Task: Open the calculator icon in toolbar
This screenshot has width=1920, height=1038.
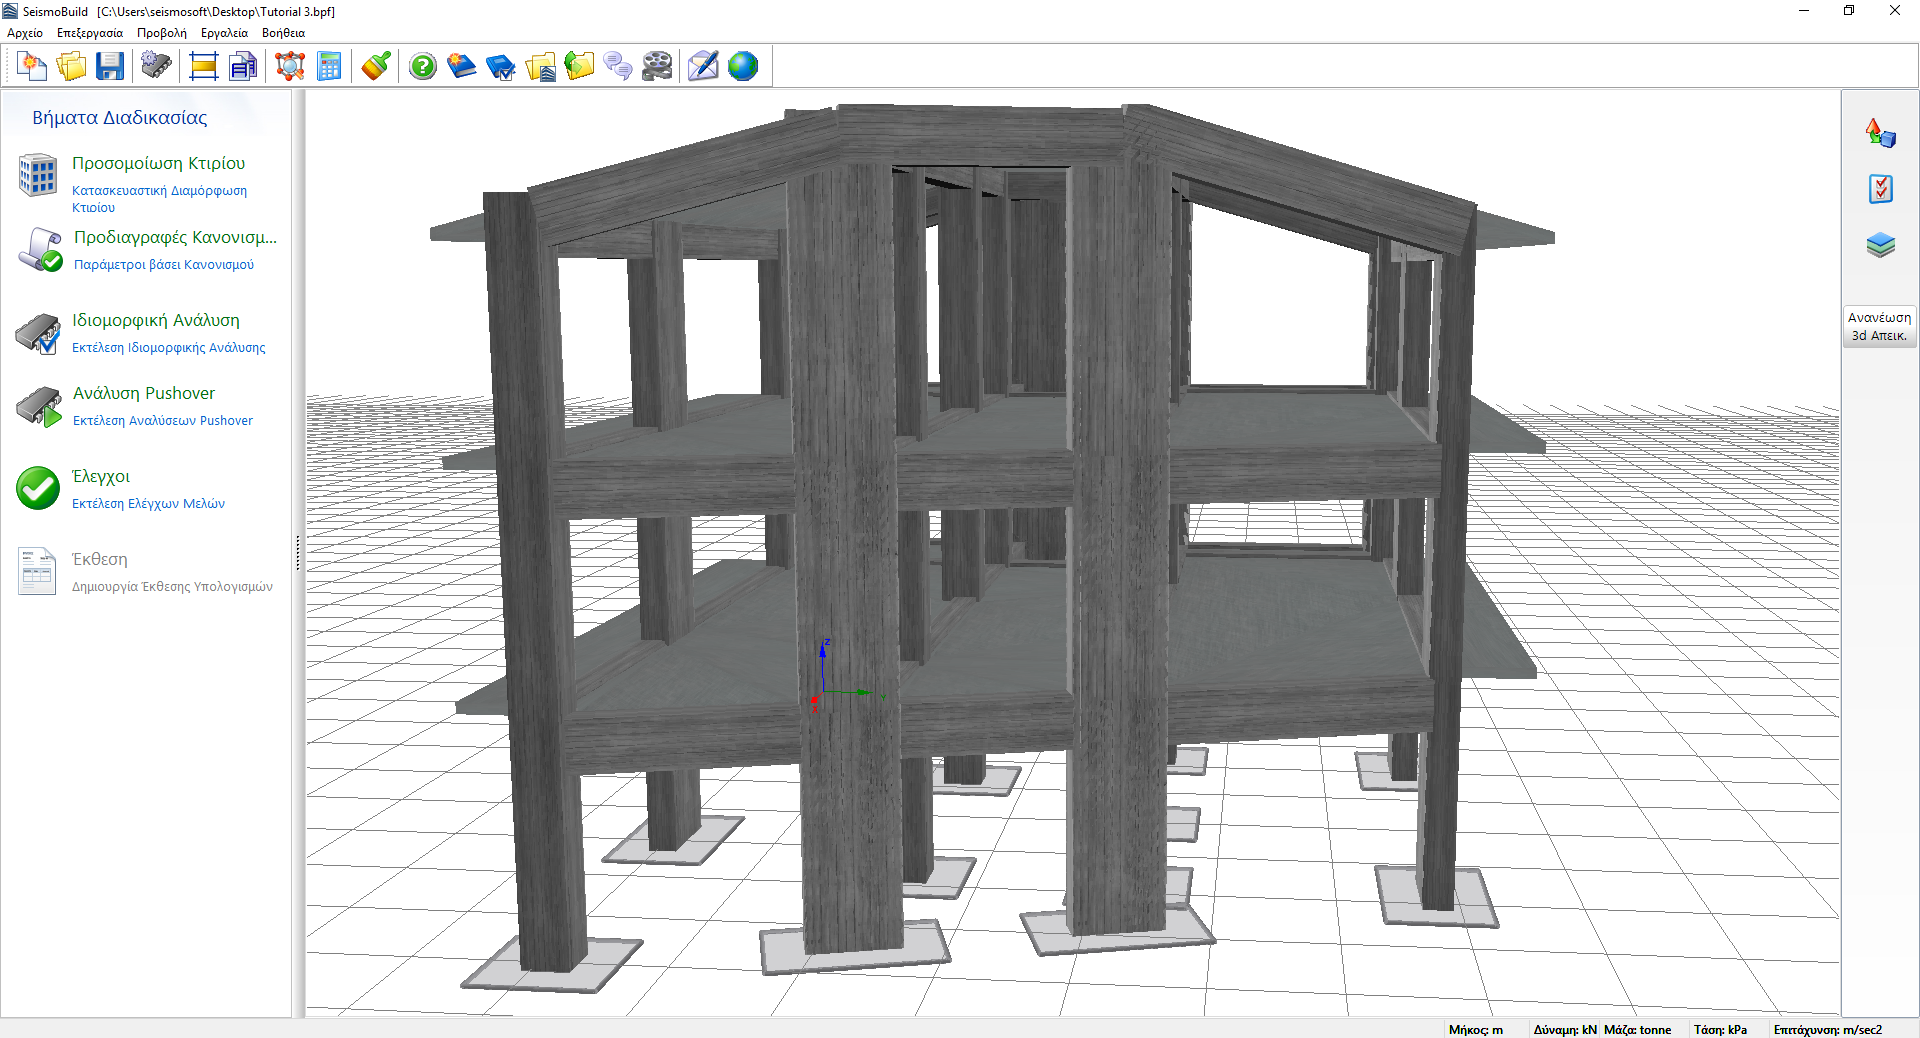Action: (329, 67)
